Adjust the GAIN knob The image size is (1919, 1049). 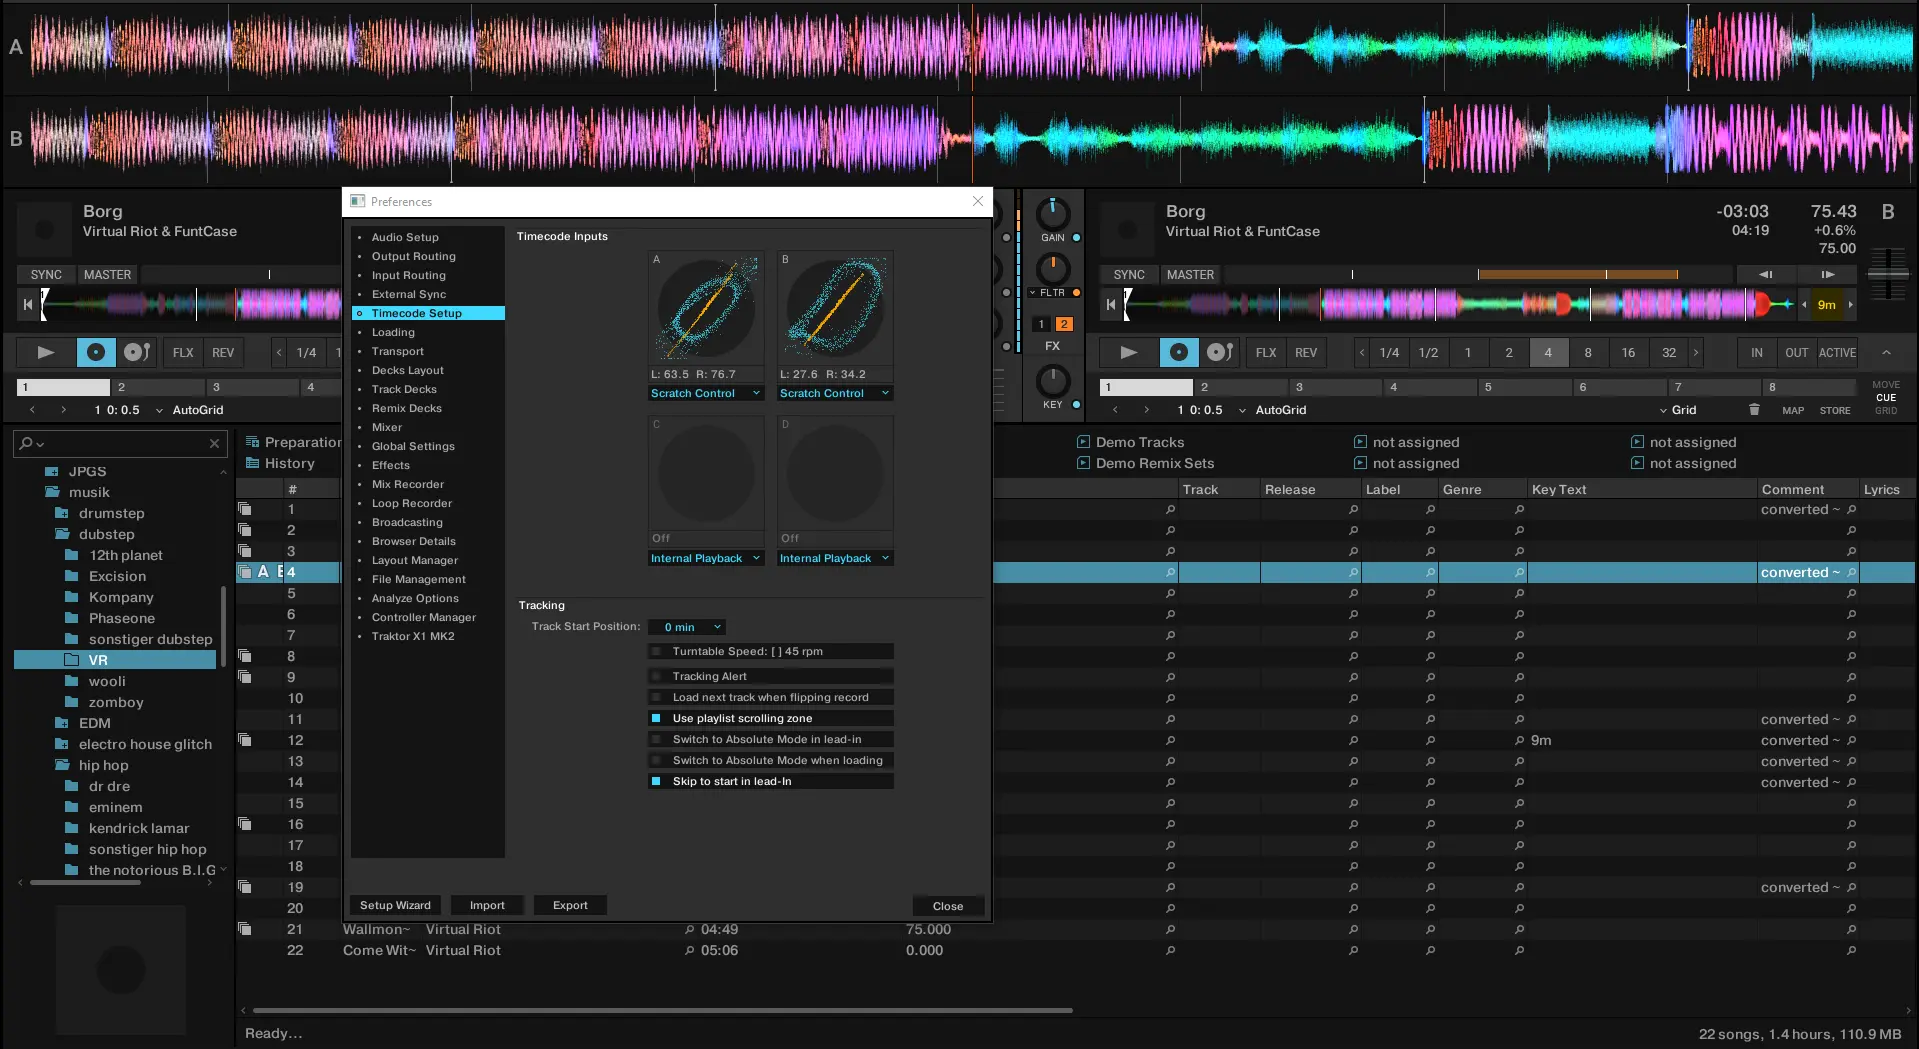(1052, 213)
